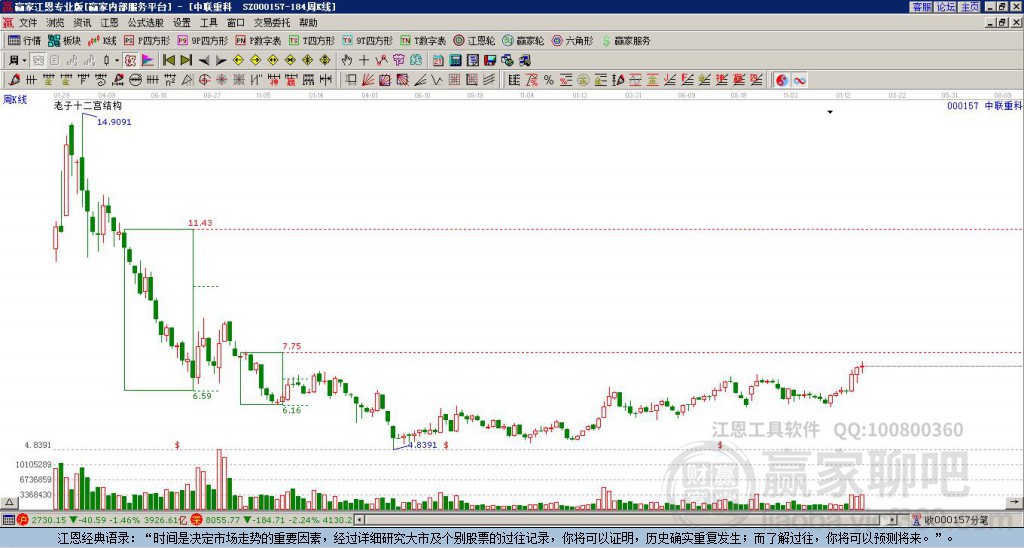This screenshot has width=1024, height=548.
Task: Jump to the first bar icon
Action: pos(168,61)
